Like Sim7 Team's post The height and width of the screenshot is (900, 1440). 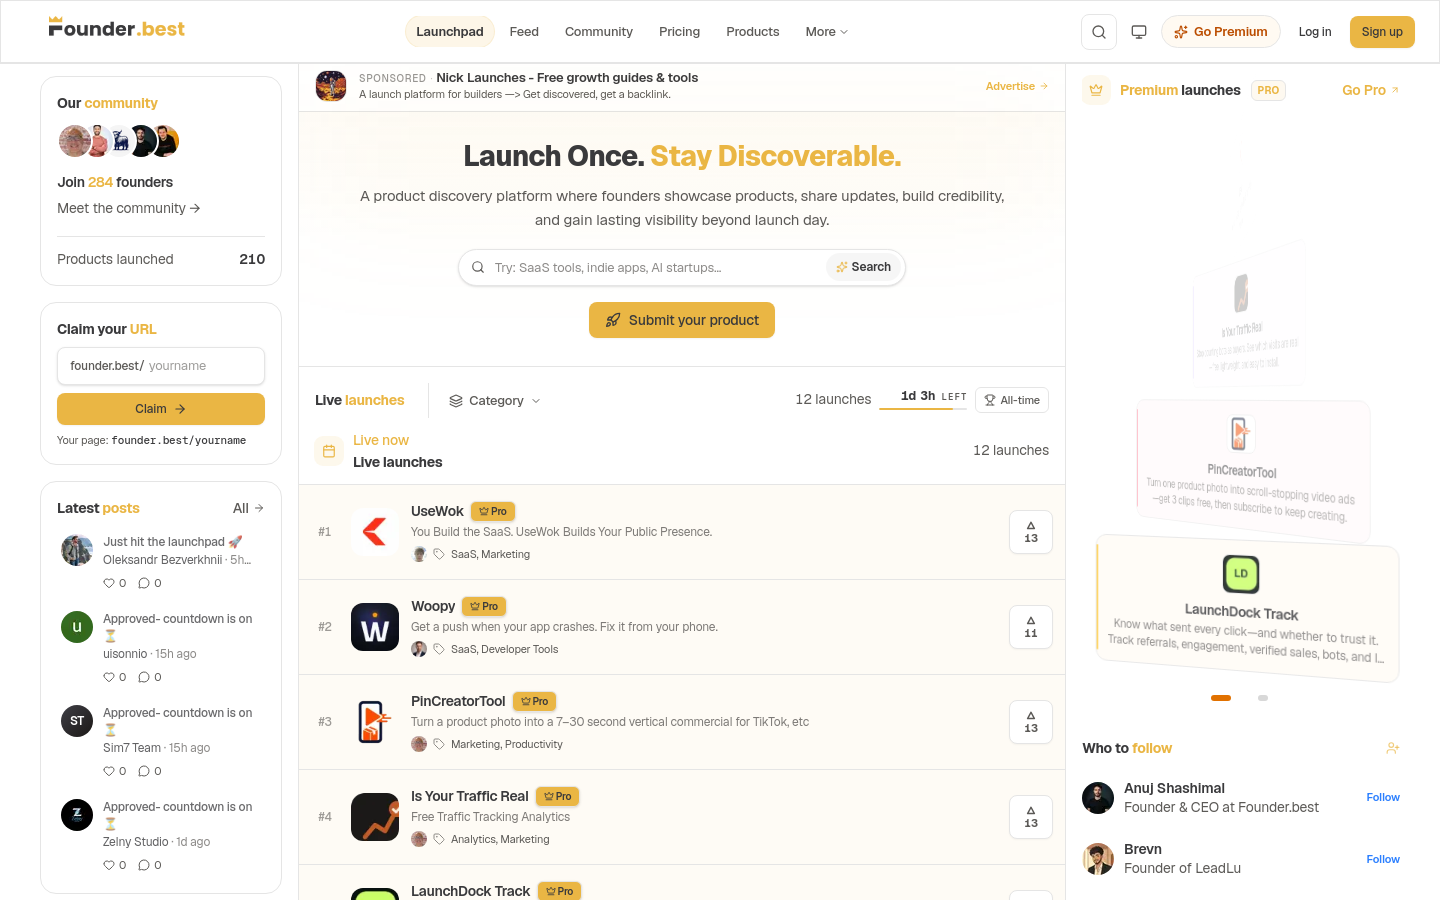114,771
